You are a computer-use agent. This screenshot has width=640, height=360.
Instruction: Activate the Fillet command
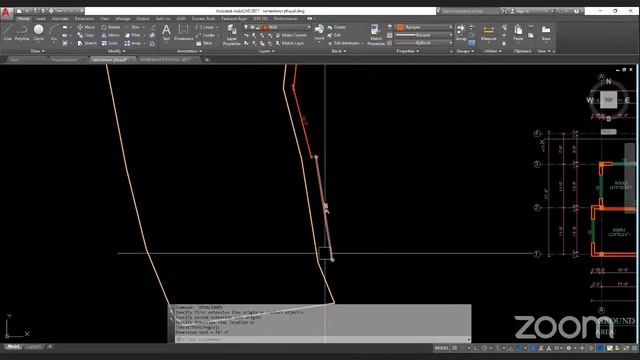133,35
